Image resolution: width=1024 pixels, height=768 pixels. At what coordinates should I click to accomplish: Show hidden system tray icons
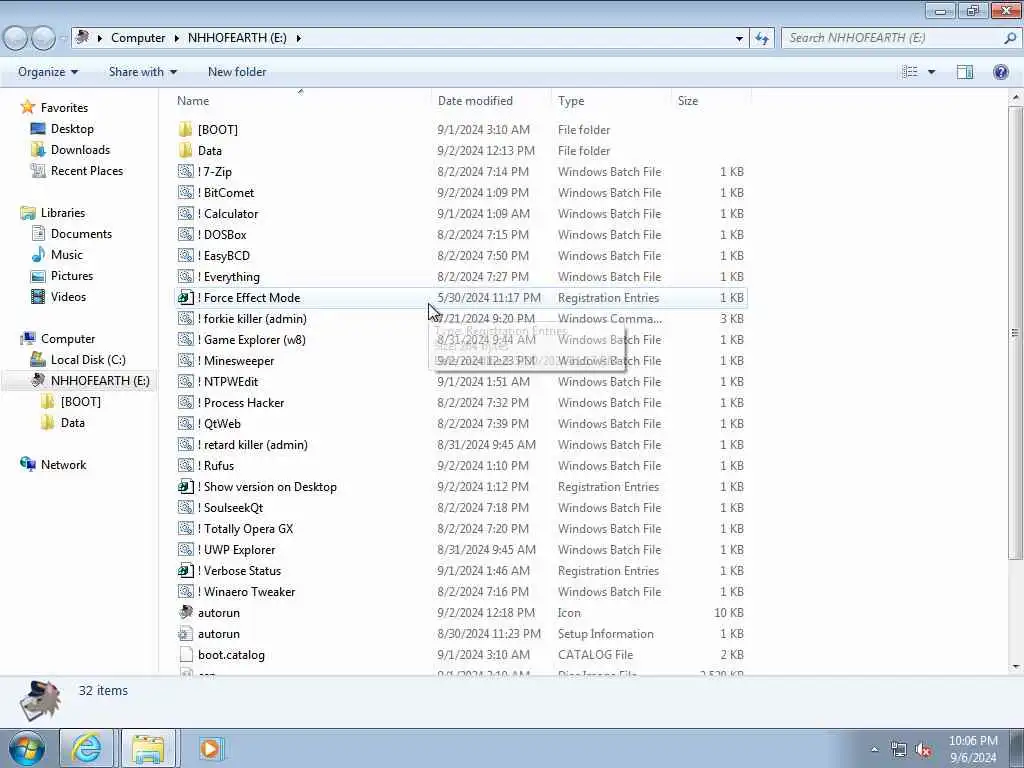point(874,750)
